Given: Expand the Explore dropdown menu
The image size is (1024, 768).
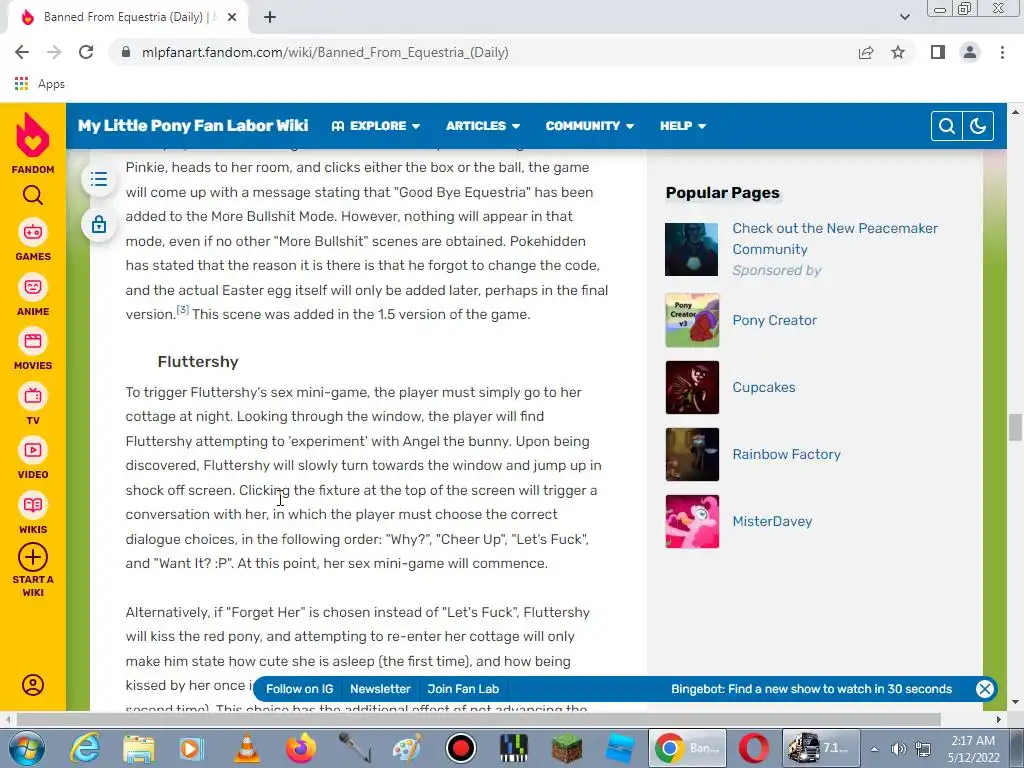Looking at the screenshot, I should coord(376,126).
